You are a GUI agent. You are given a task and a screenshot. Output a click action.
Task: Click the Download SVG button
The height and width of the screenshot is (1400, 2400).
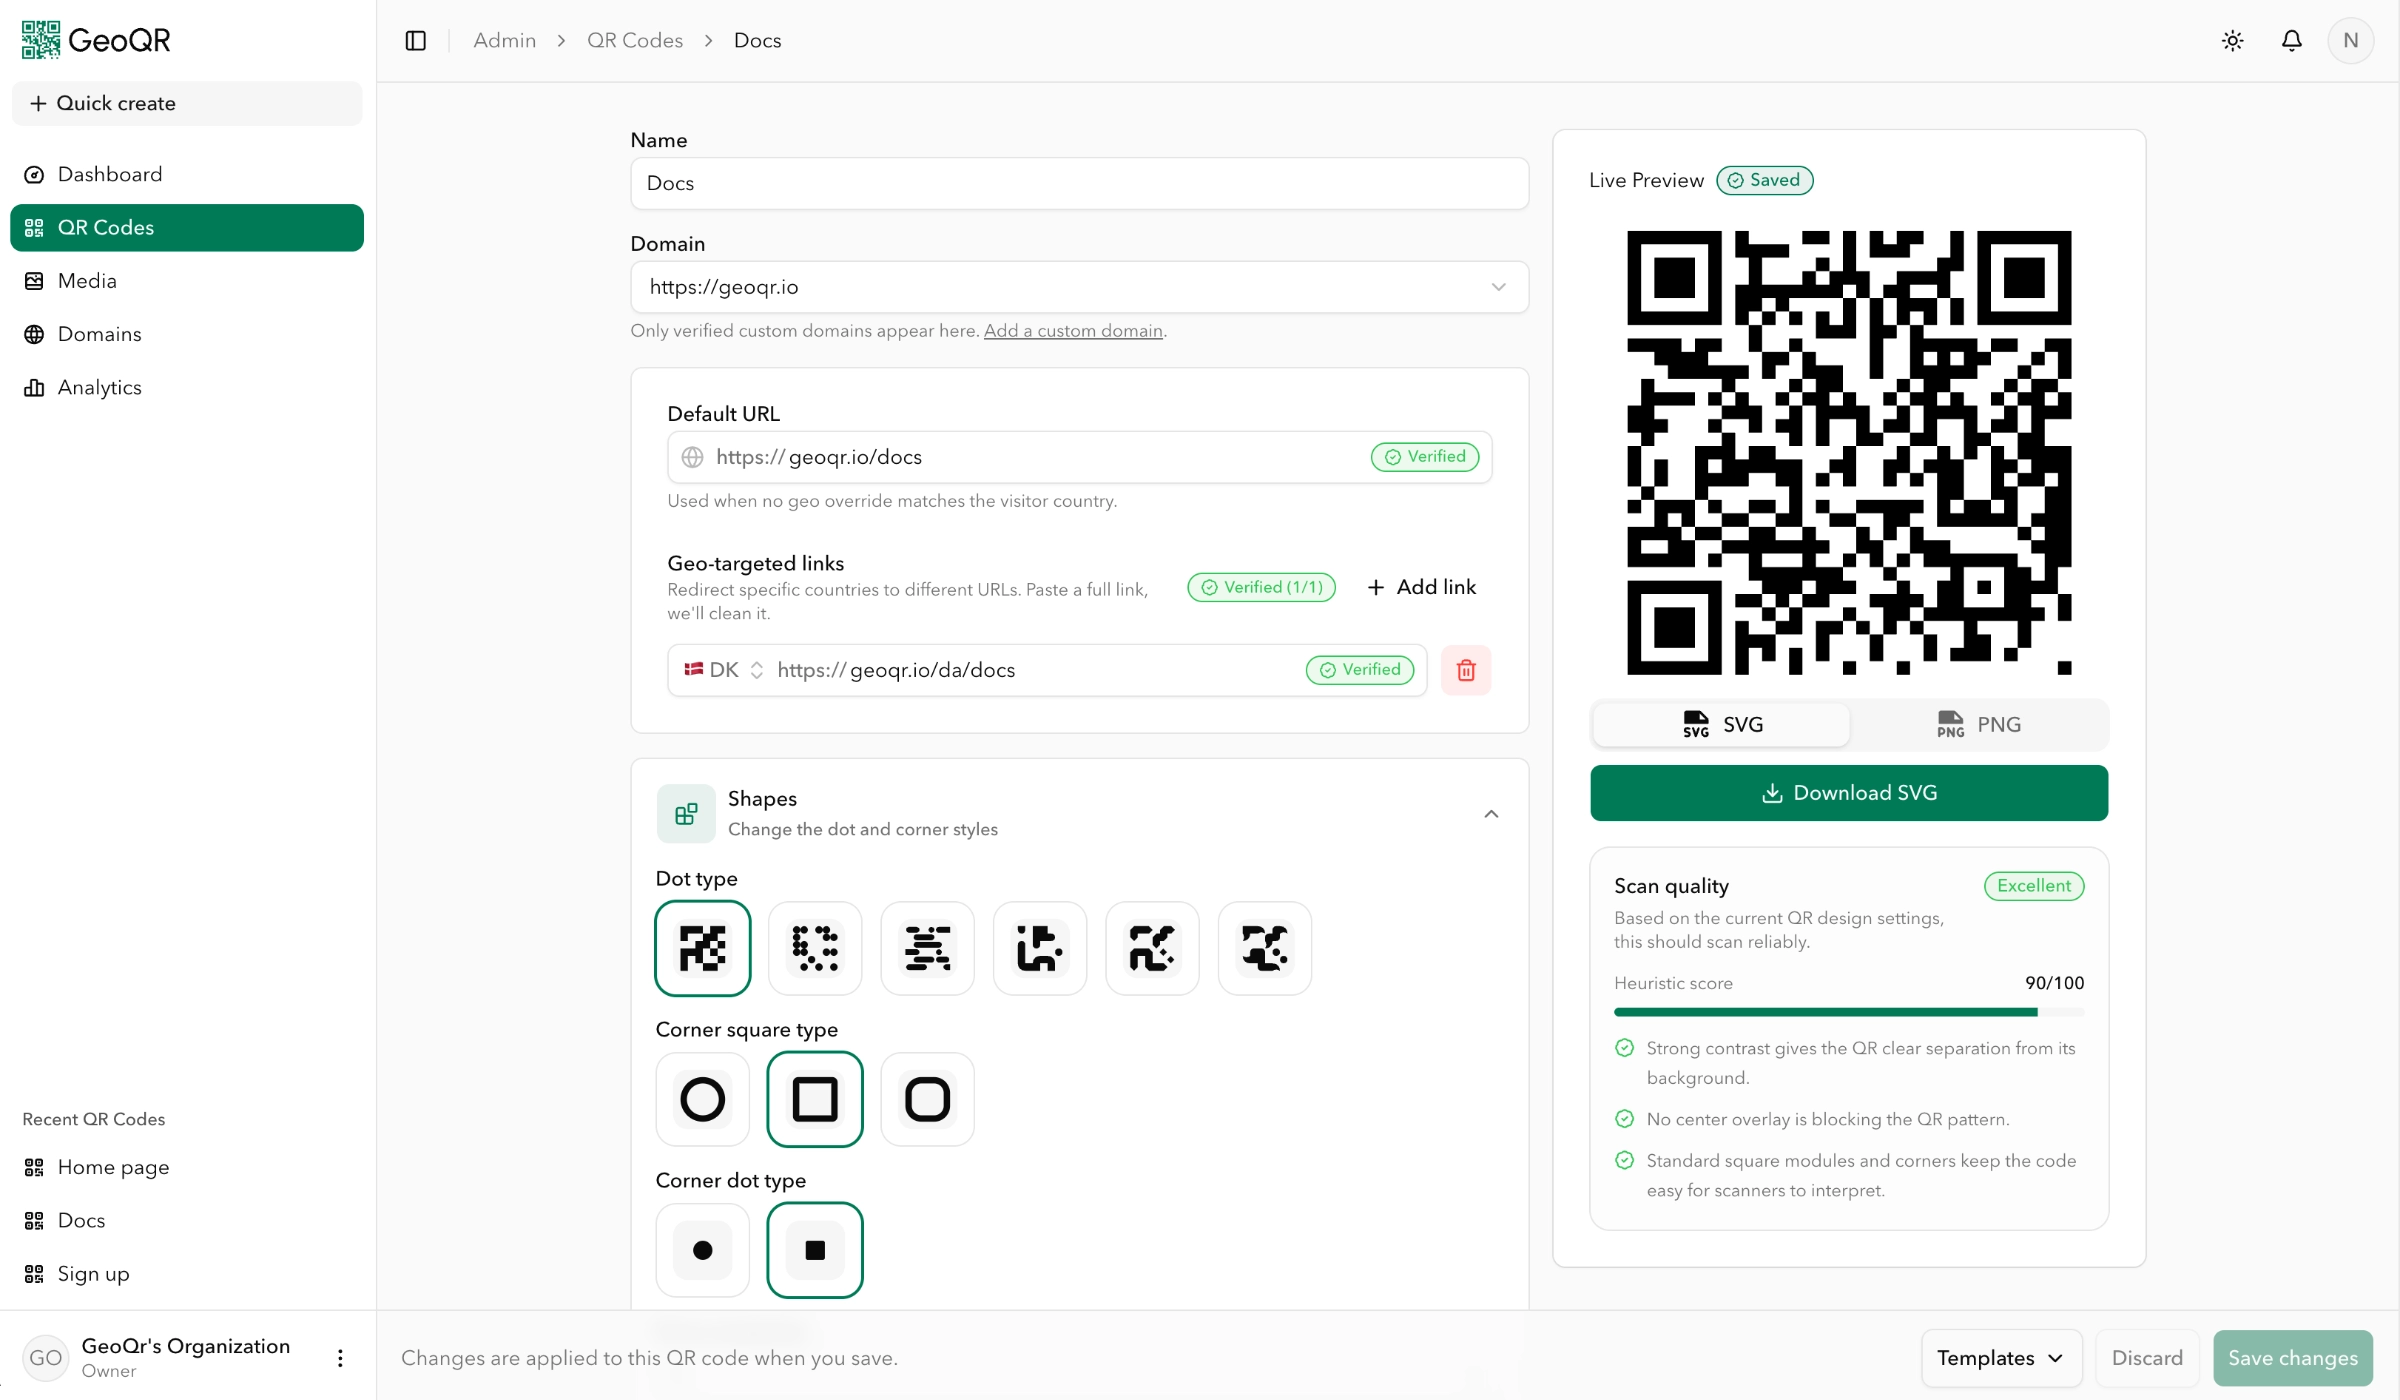click(x=1849, y=793)
